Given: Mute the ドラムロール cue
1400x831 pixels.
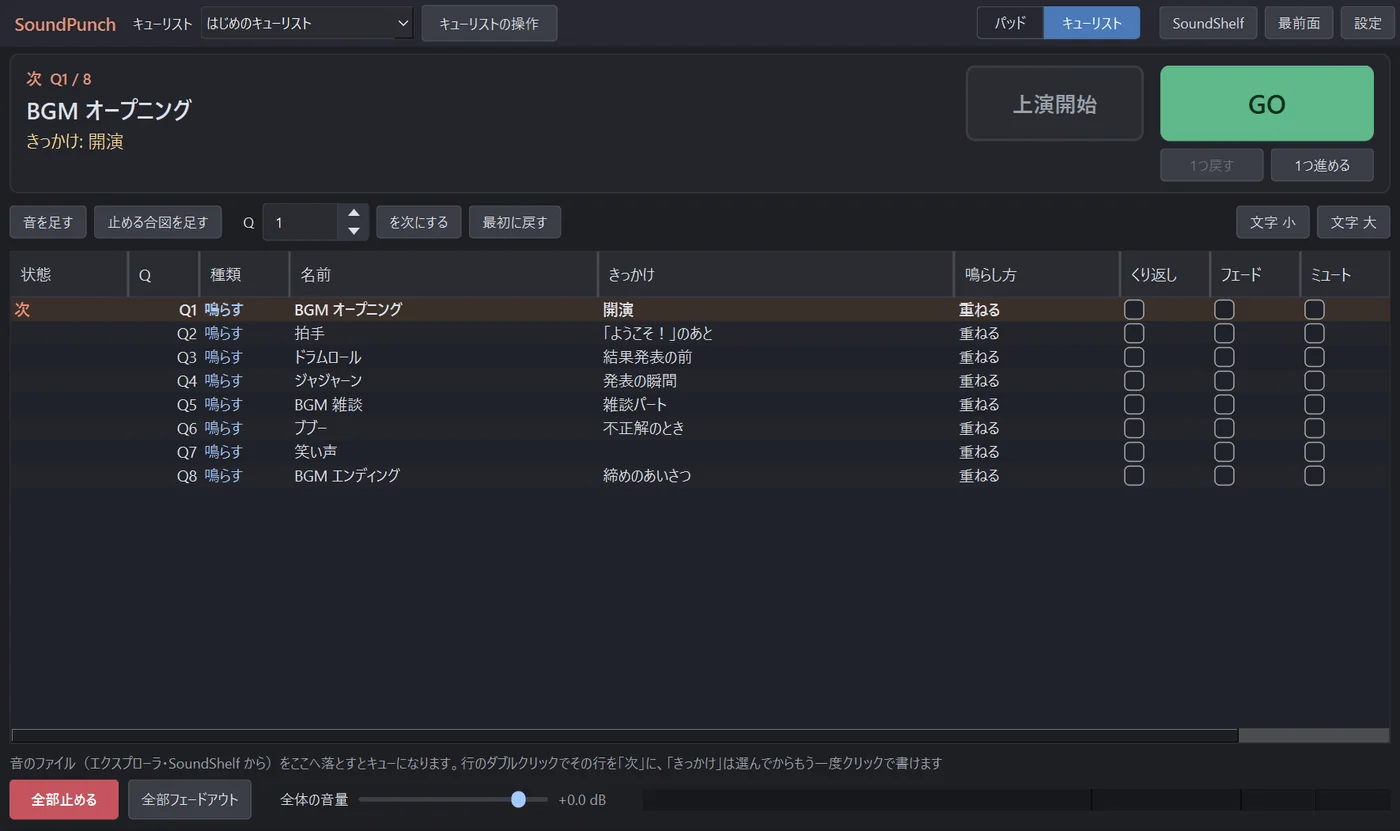Looking at the screenshot, I should tap(1314, 357).
